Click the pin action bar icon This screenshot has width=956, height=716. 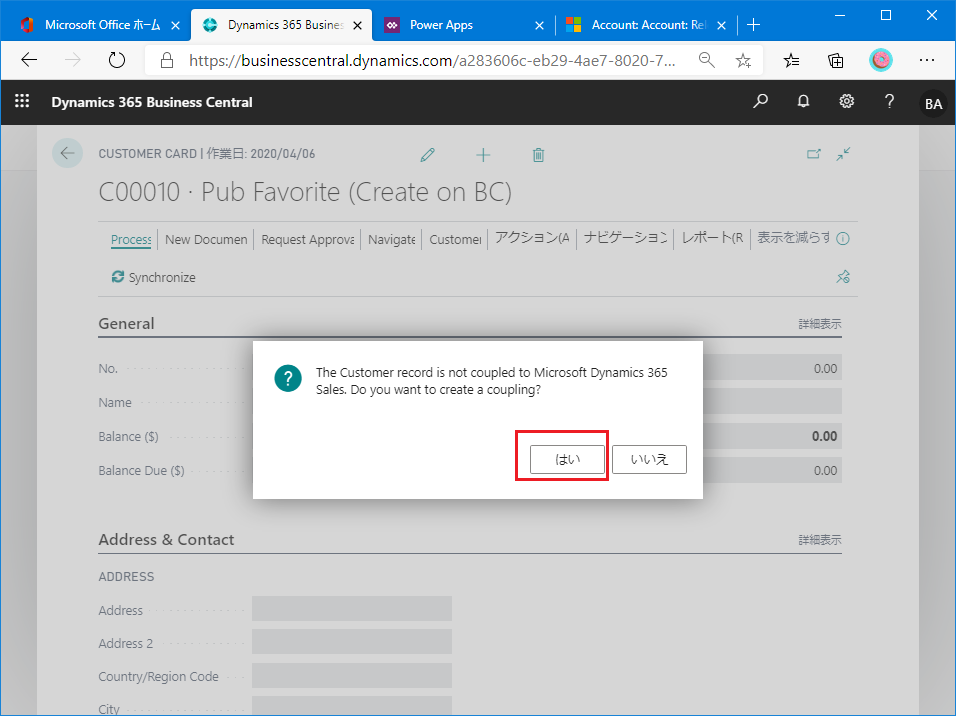[843, 277]
